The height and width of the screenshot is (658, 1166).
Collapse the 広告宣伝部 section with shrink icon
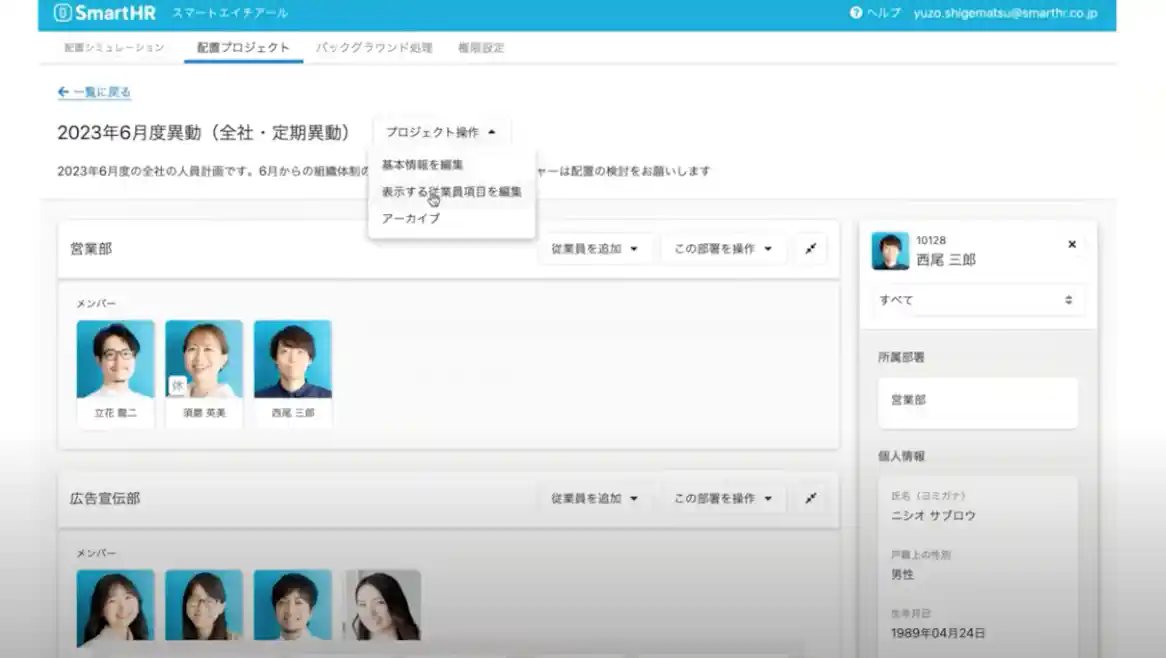click(x=811, y=498)
